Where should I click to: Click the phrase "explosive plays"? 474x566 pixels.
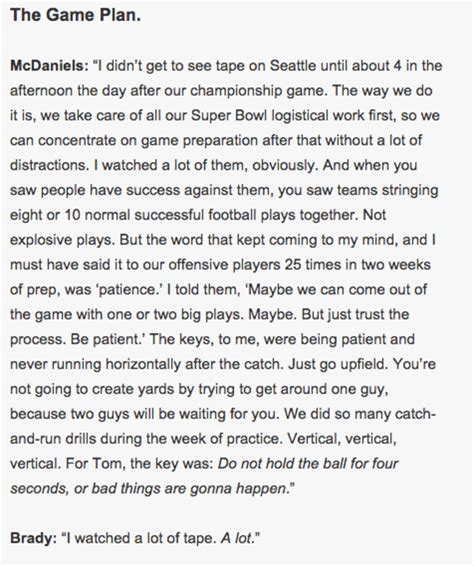(x=62, y=240)
